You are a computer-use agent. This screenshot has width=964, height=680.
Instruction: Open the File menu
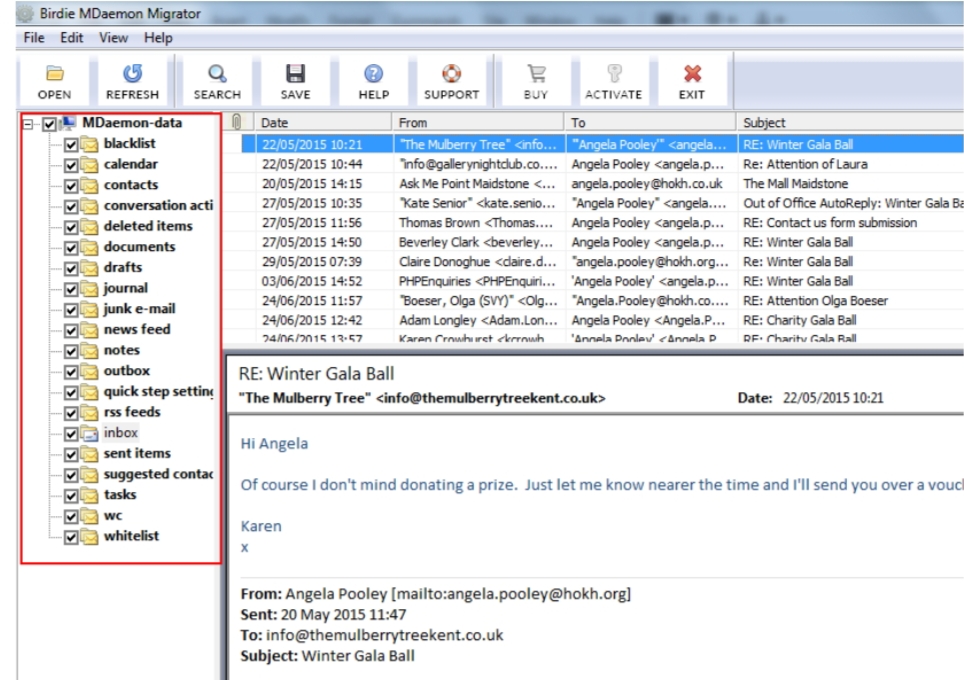tap(33, 37)
